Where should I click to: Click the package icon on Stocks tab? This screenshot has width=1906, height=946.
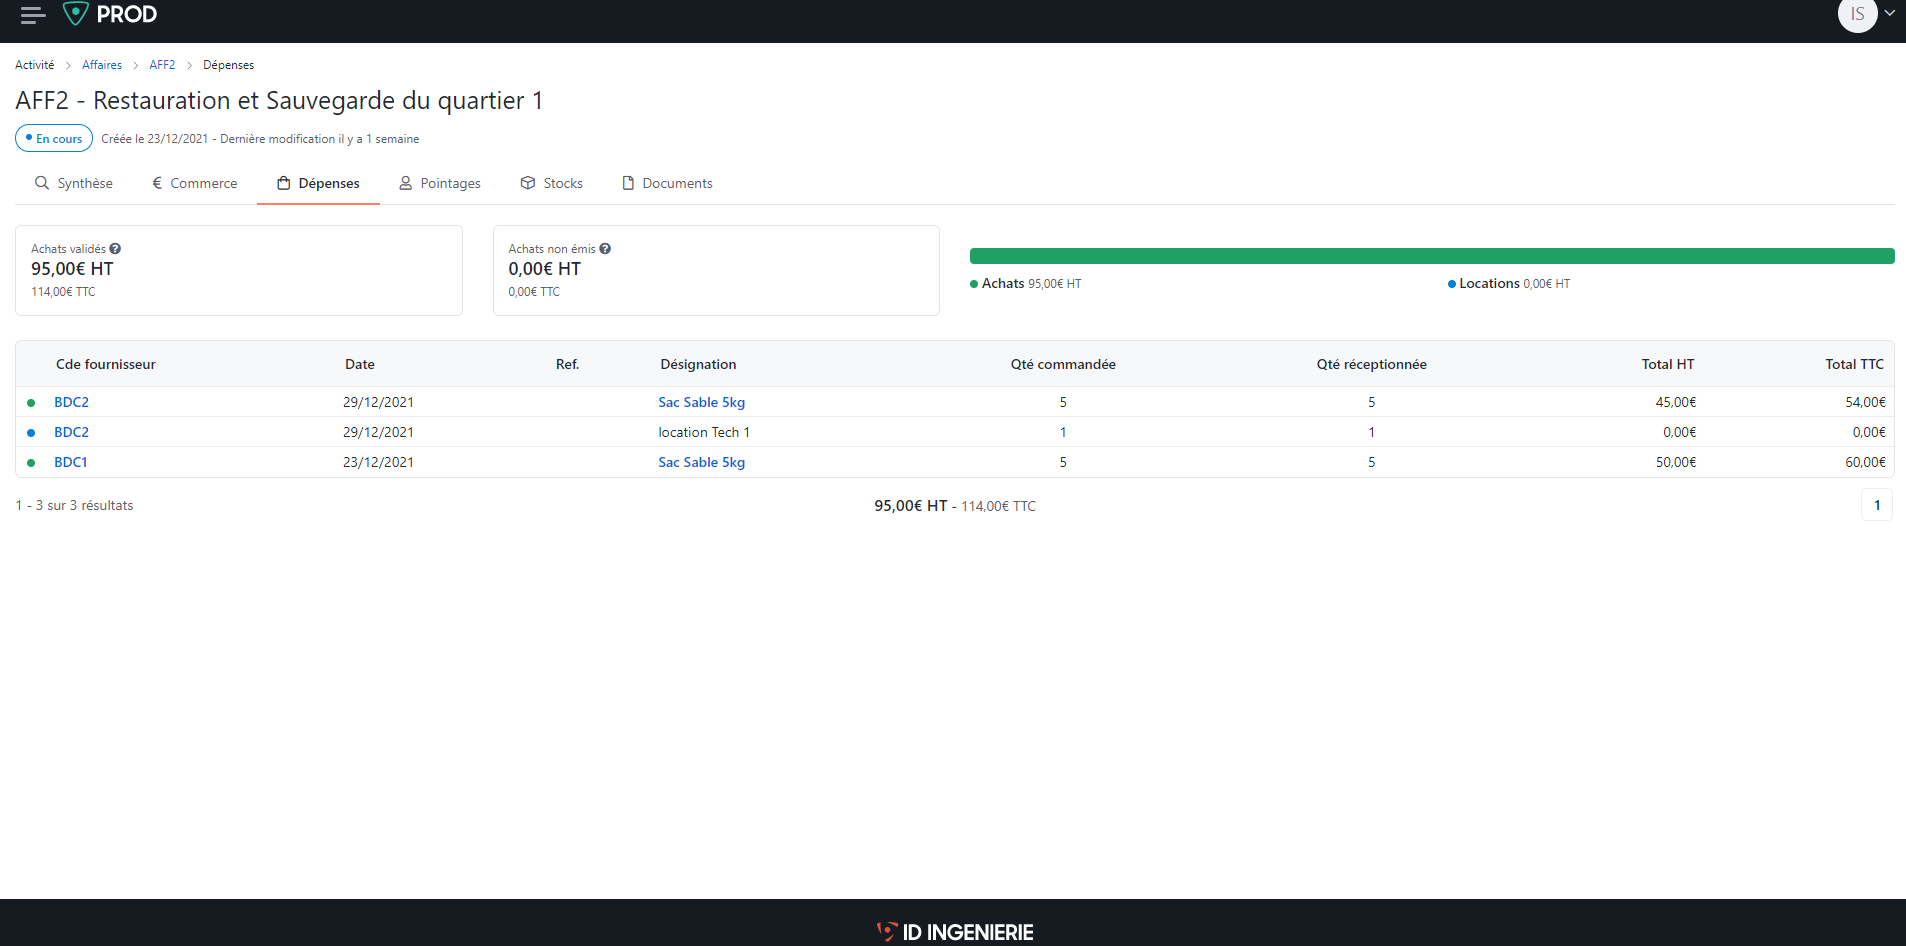click(x=527, y=183)
